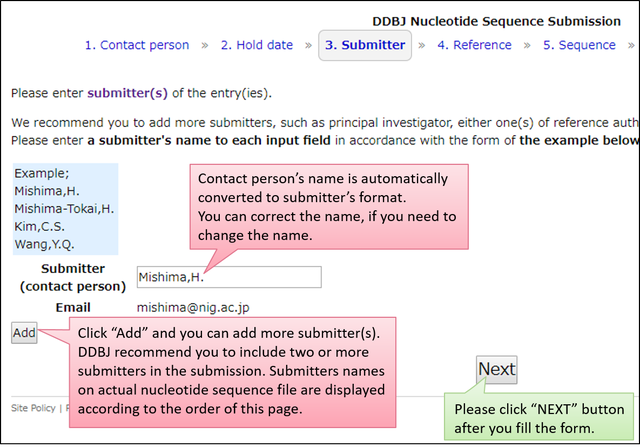Click the DDBJ Nucleotide Sequence Submission heading
Screen dimensions: 640x447
pyautogui.click(x=496, y=21)
